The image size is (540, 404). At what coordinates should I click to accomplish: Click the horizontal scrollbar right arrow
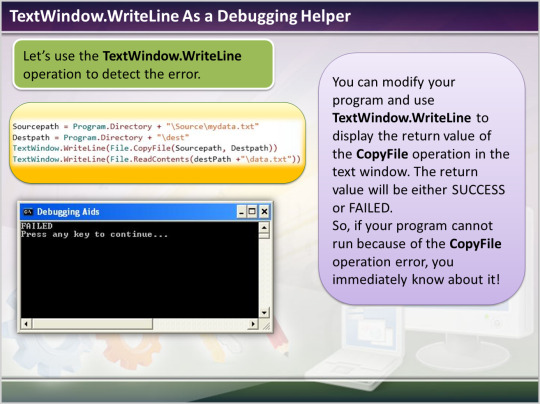pyautogui.click(x=253, y=324)
